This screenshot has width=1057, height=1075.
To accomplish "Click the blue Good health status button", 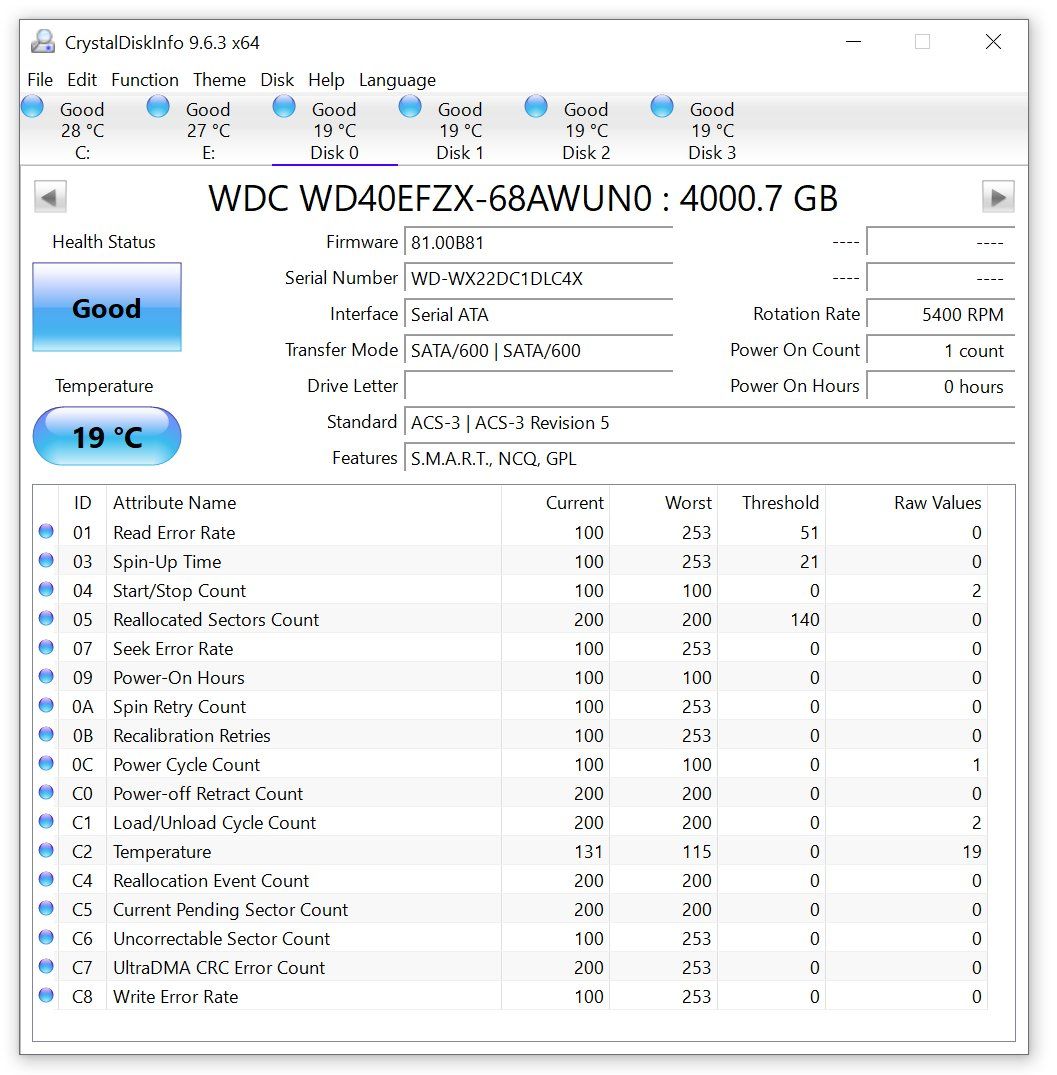I will point(107,307).
